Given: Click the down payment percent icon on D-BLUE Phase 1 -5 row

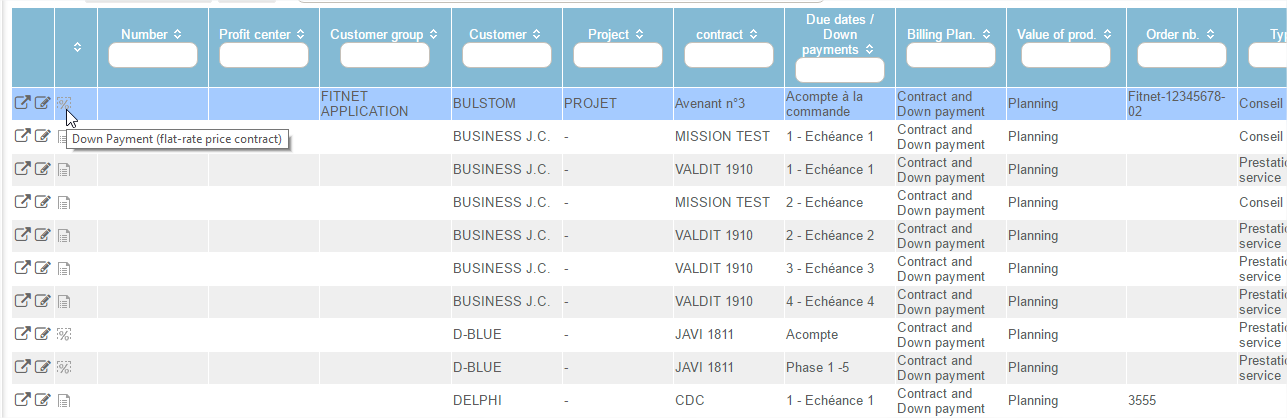Looking at the screenshot, I should tap(64, 367).
